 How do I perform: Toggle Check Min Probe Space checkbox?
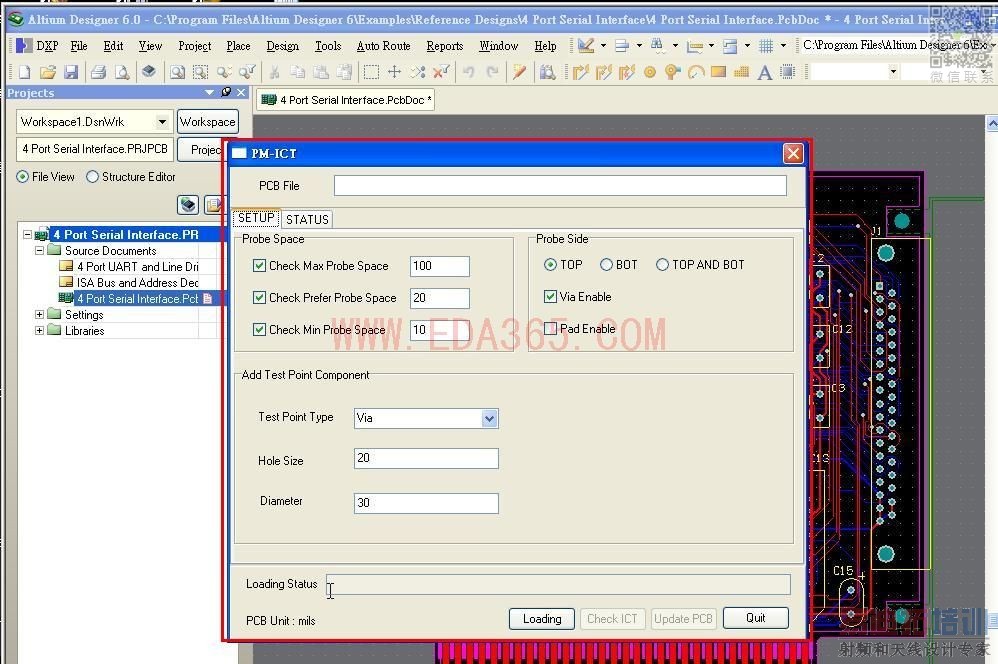[259, 329]
